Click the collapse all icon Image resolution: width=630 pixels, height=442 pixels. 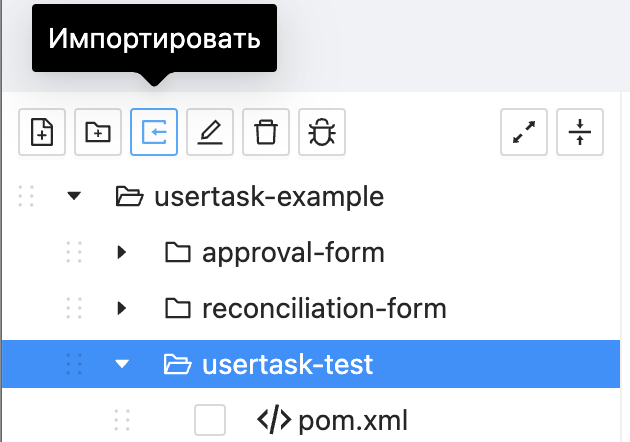580,133
